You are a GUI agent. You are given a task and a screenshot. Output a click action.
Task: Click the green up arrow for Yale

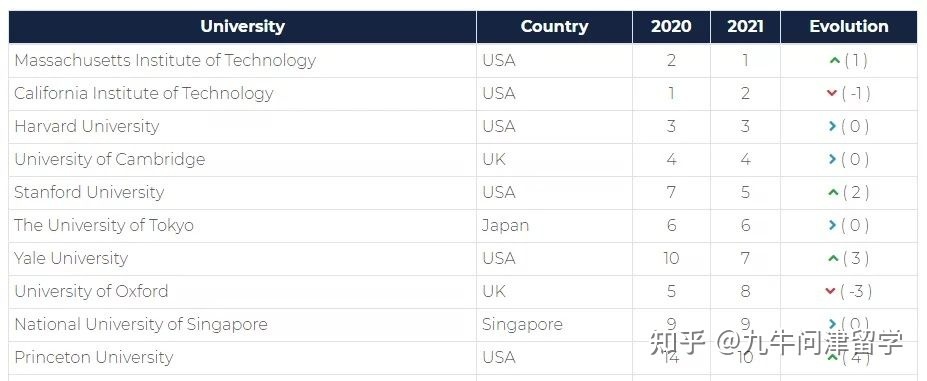(x=834, y=259)
